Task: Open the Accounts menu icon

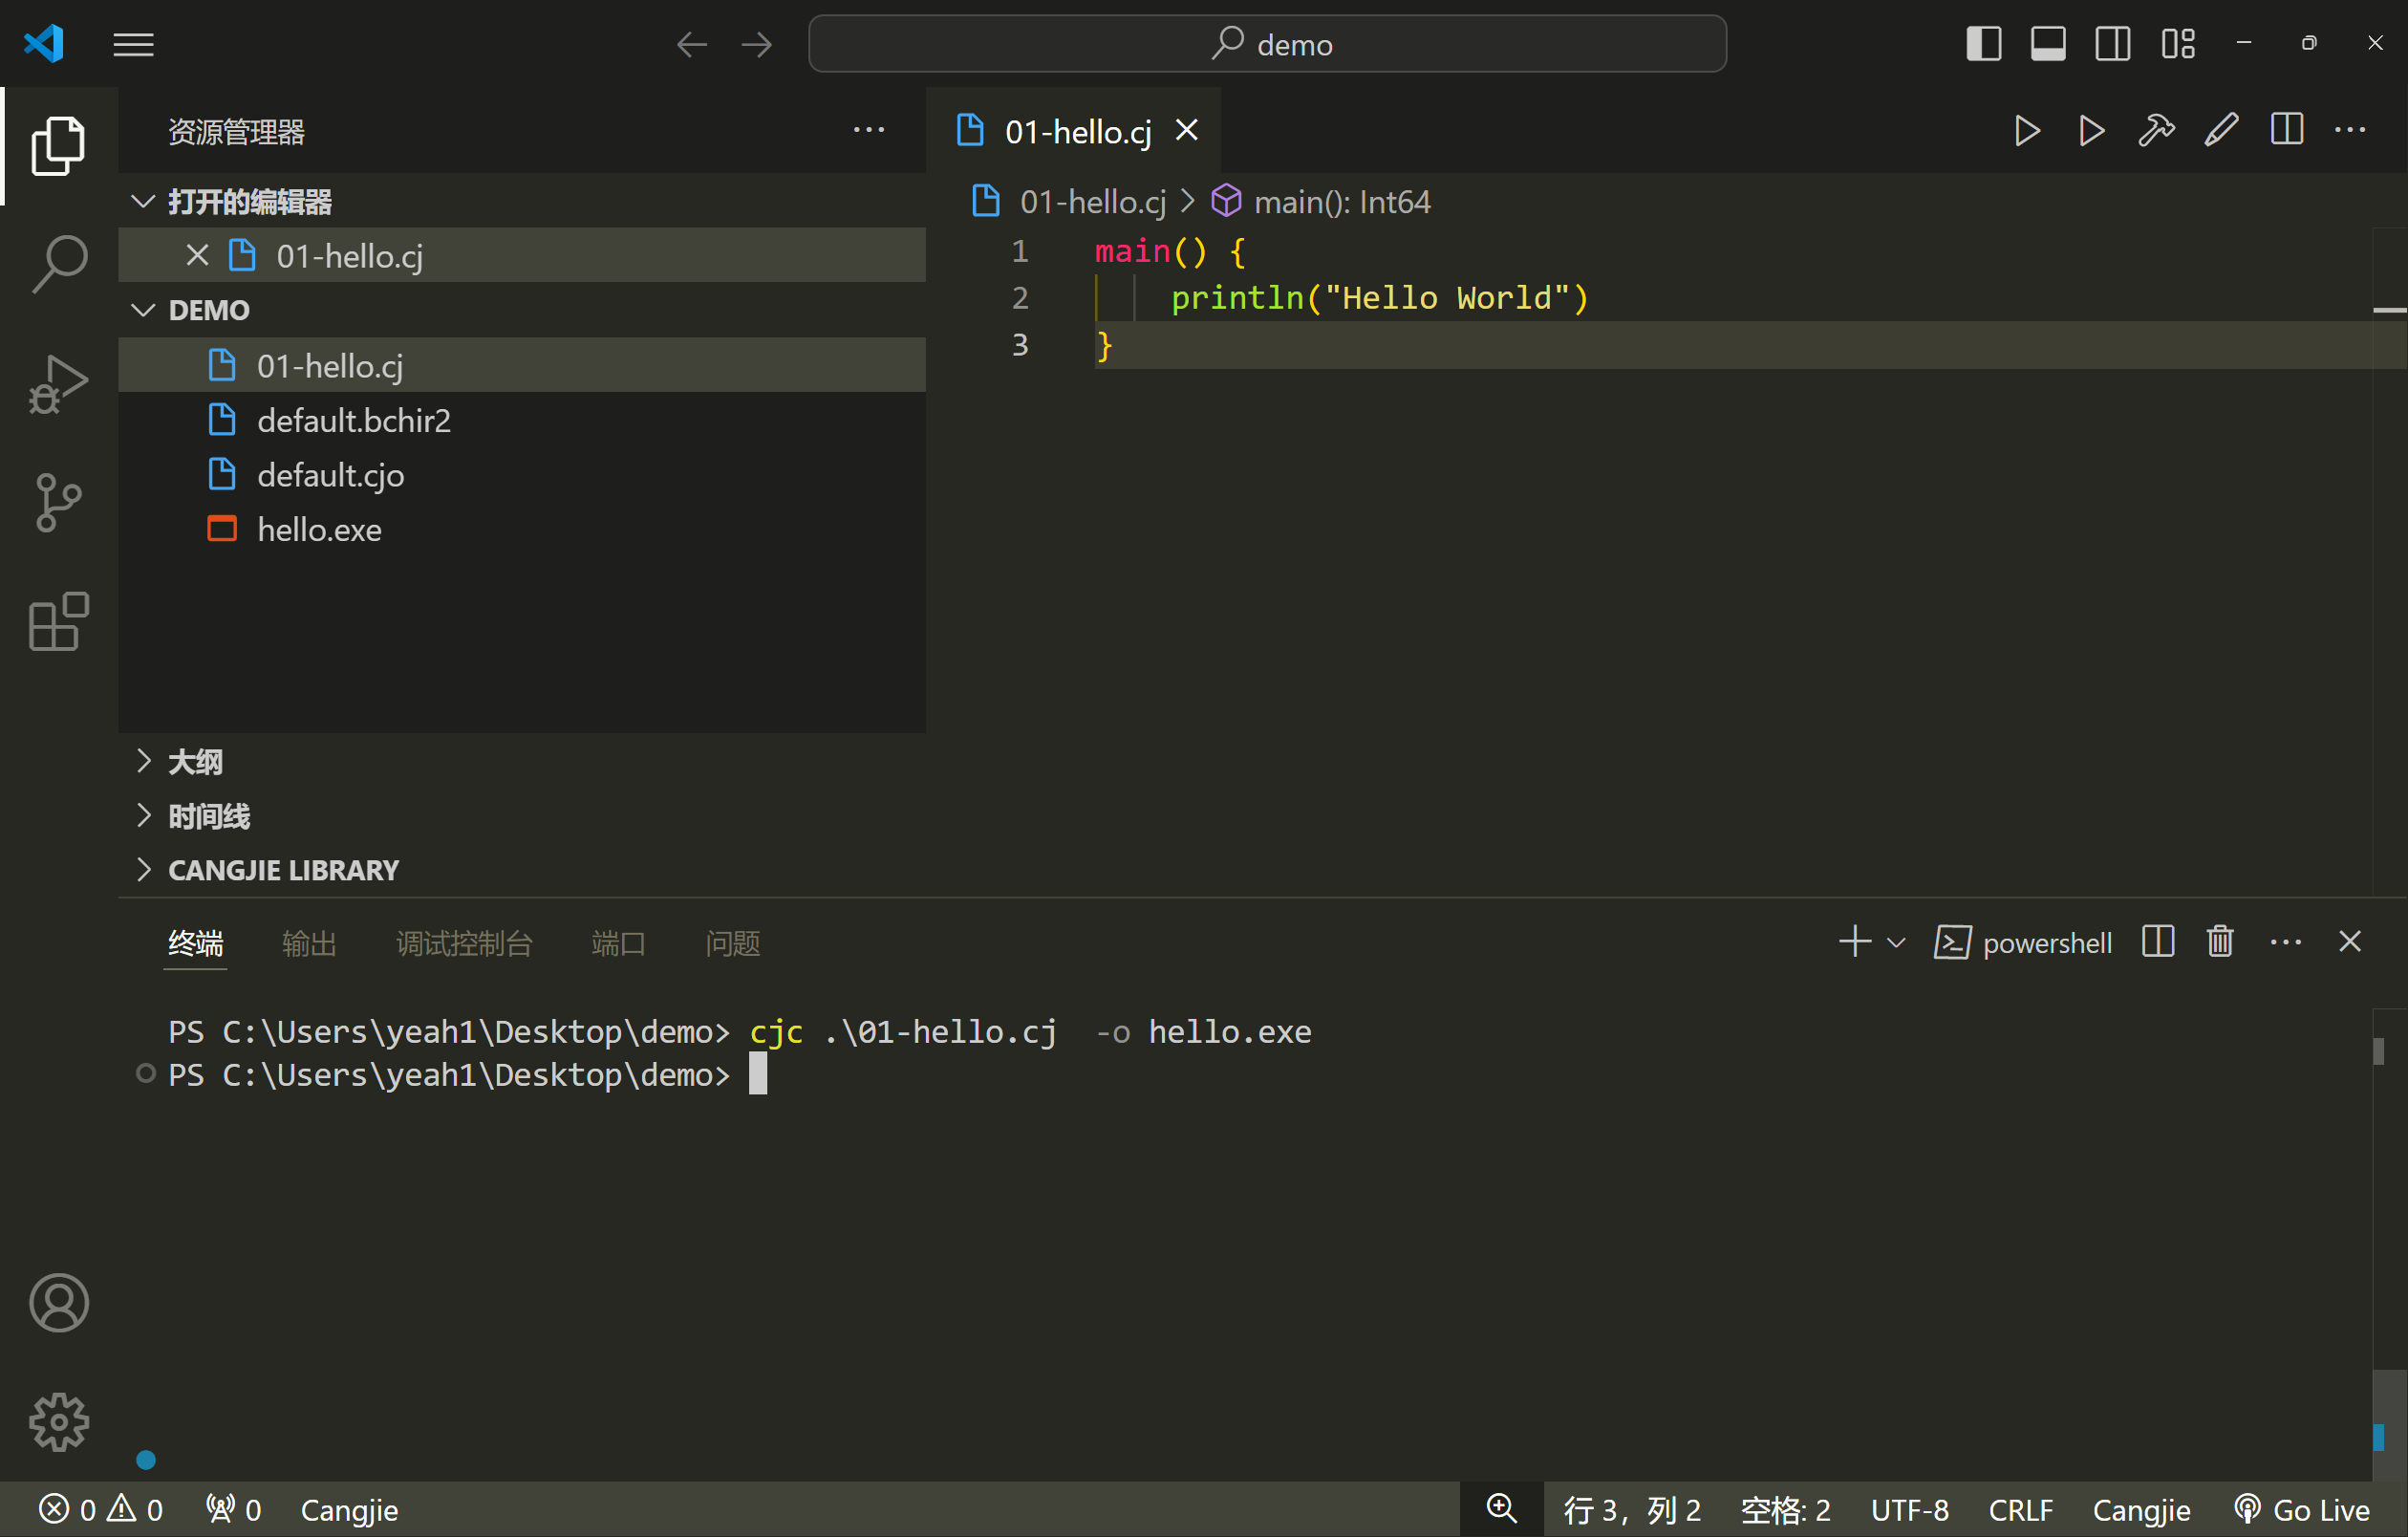Action: (59, 1303)
